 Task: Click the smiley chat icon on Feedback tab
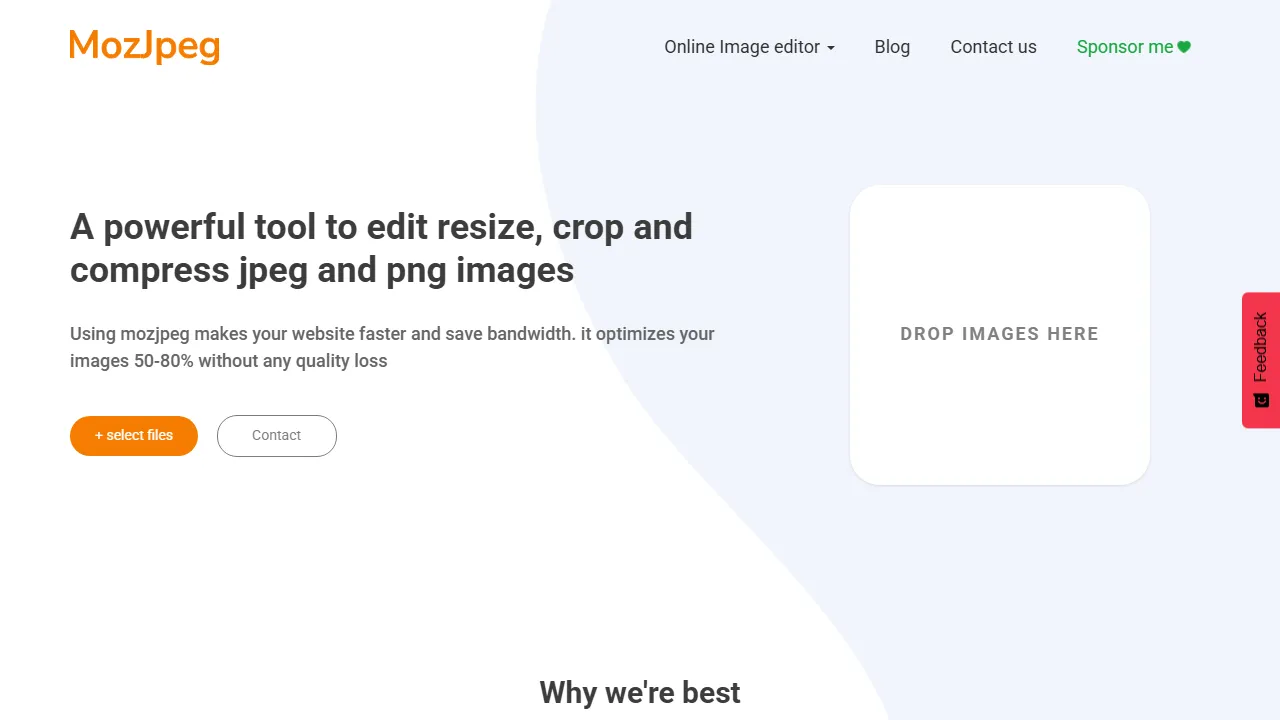point(1260,399)
